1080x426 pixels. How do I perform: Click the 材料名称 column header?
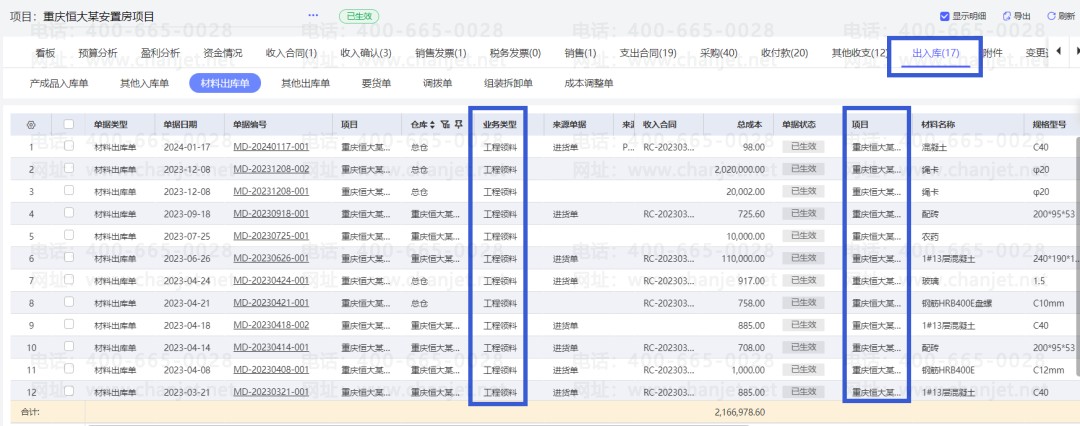point(938,125)
